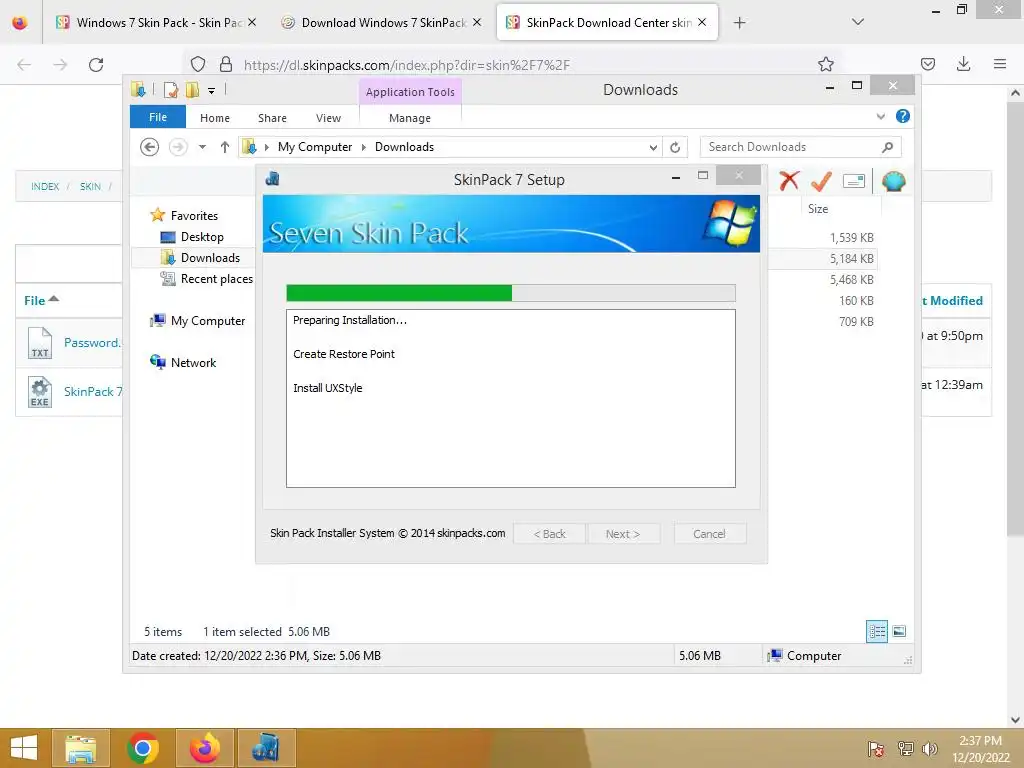
Task: Click the Password file link on webpage
Action: [92, 343]
